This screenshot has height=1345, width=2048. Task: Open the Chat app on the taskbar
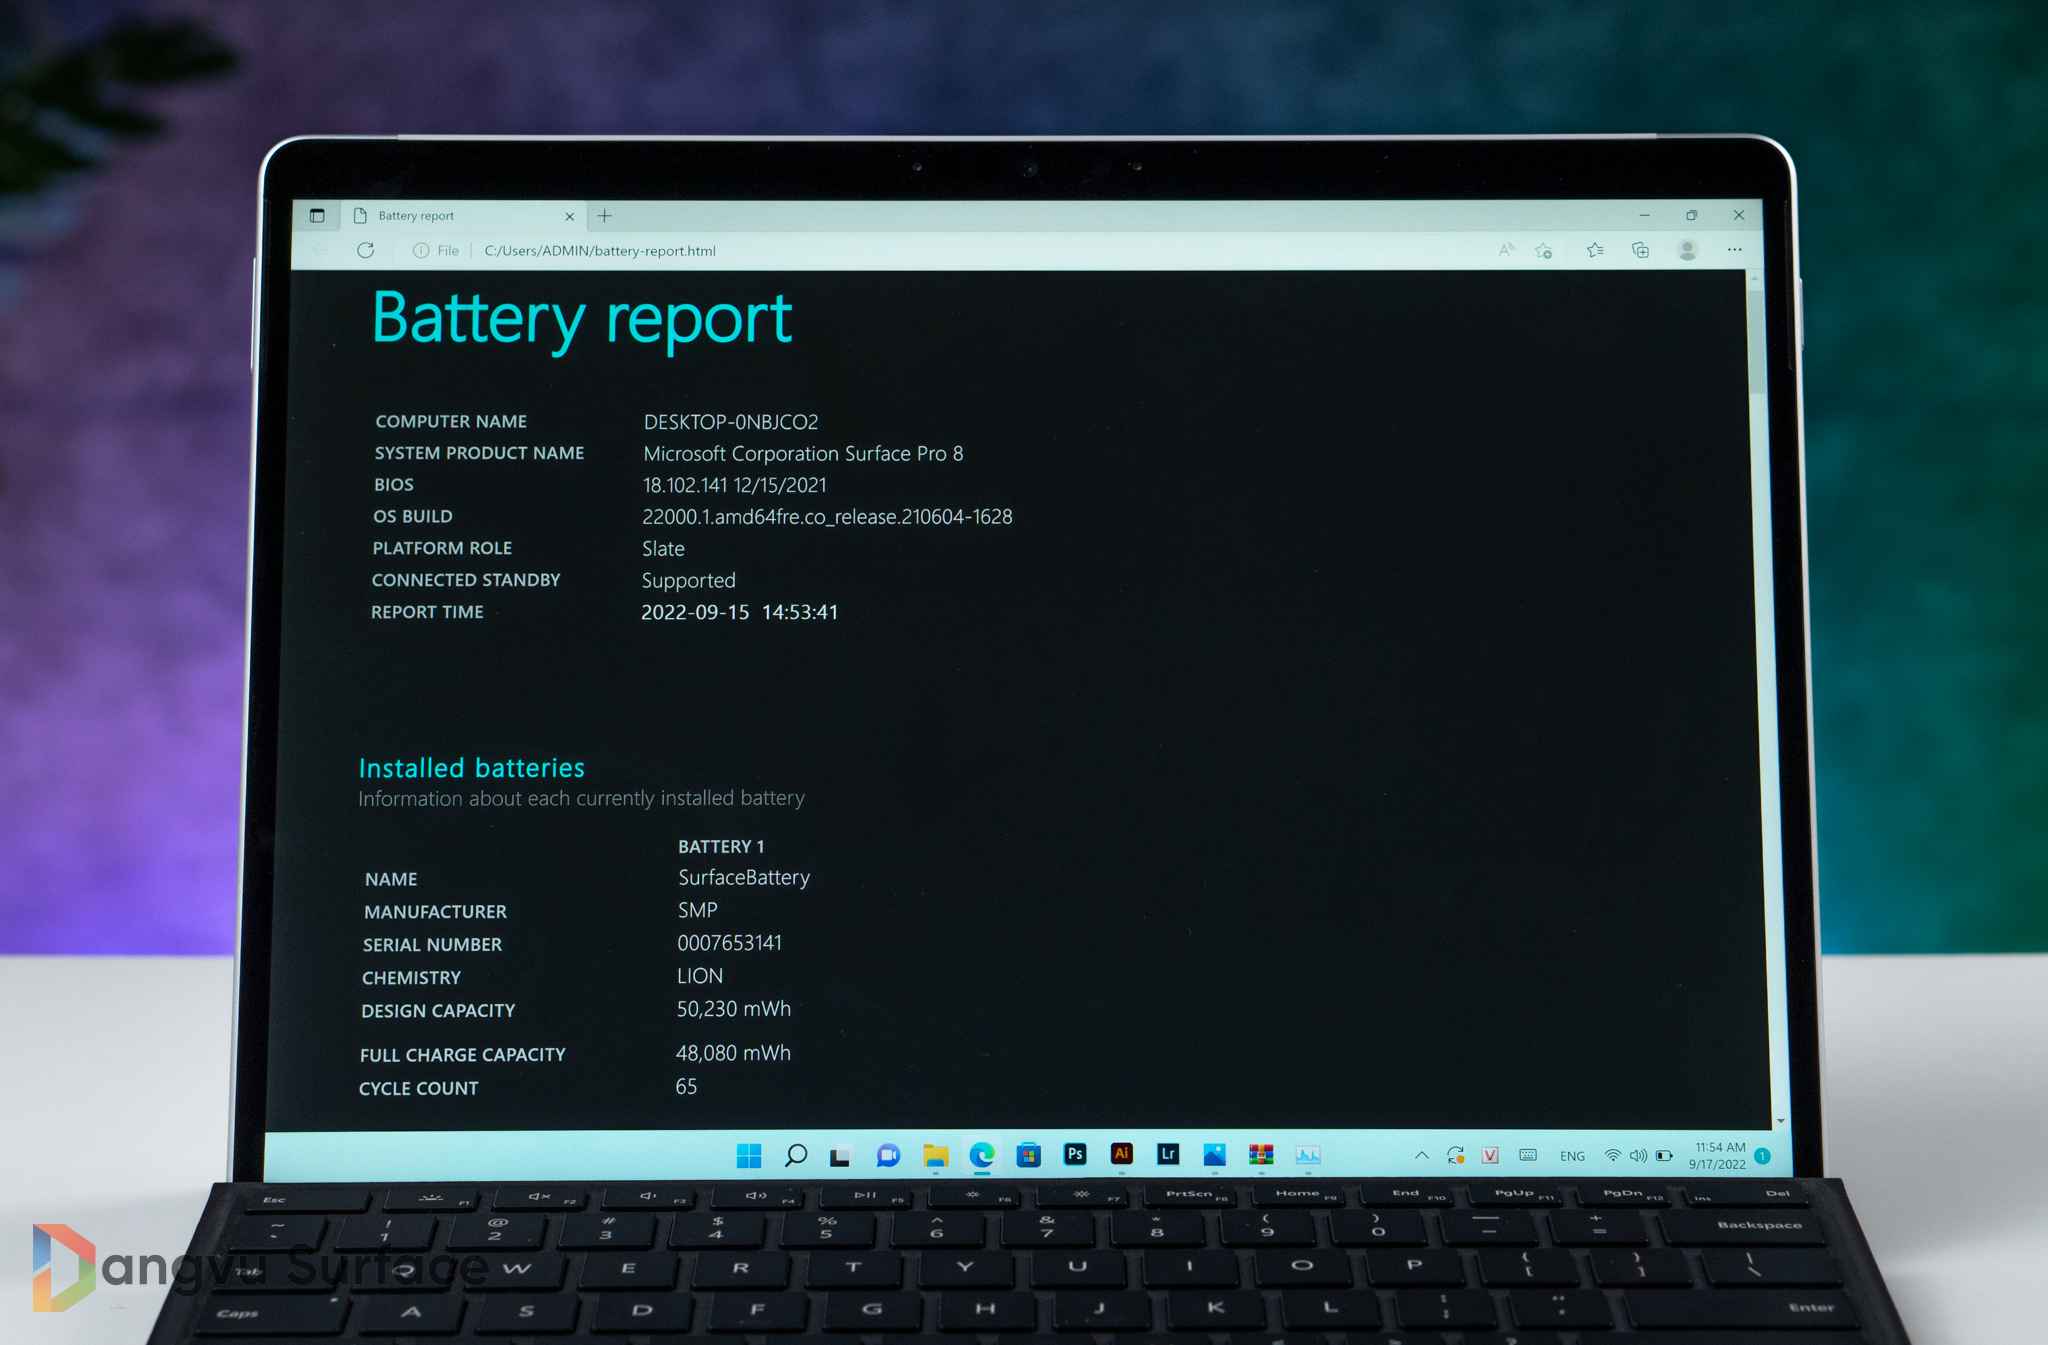point(888,1156)
